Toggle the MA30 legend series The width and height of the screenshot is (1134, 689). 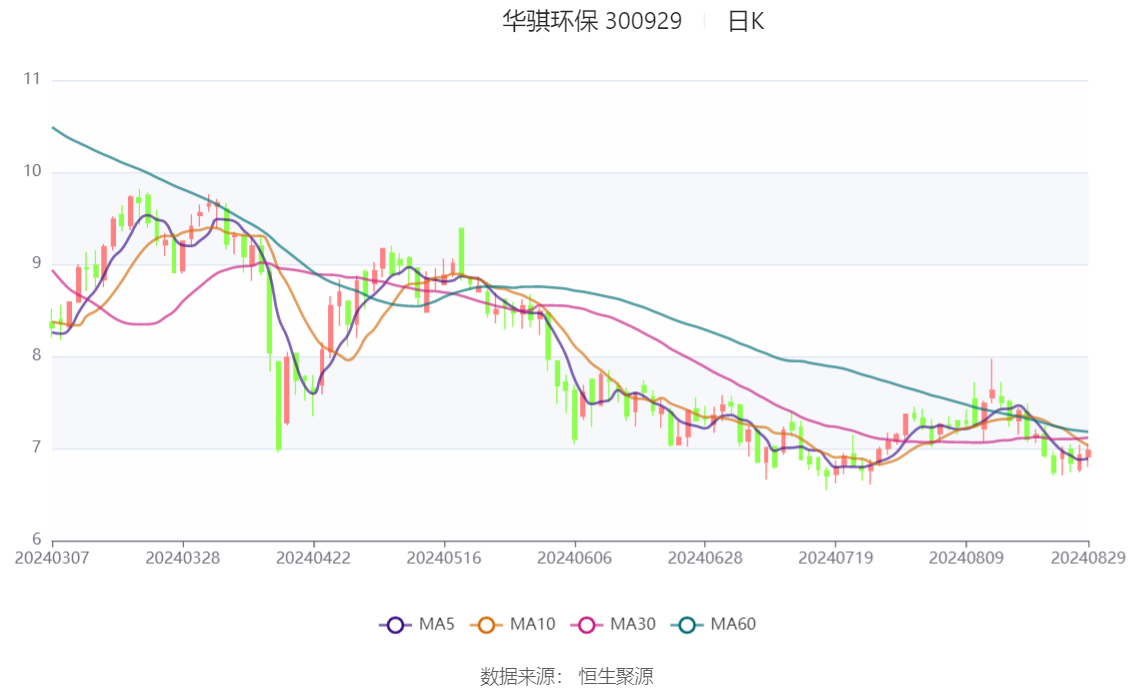[613, 624]
